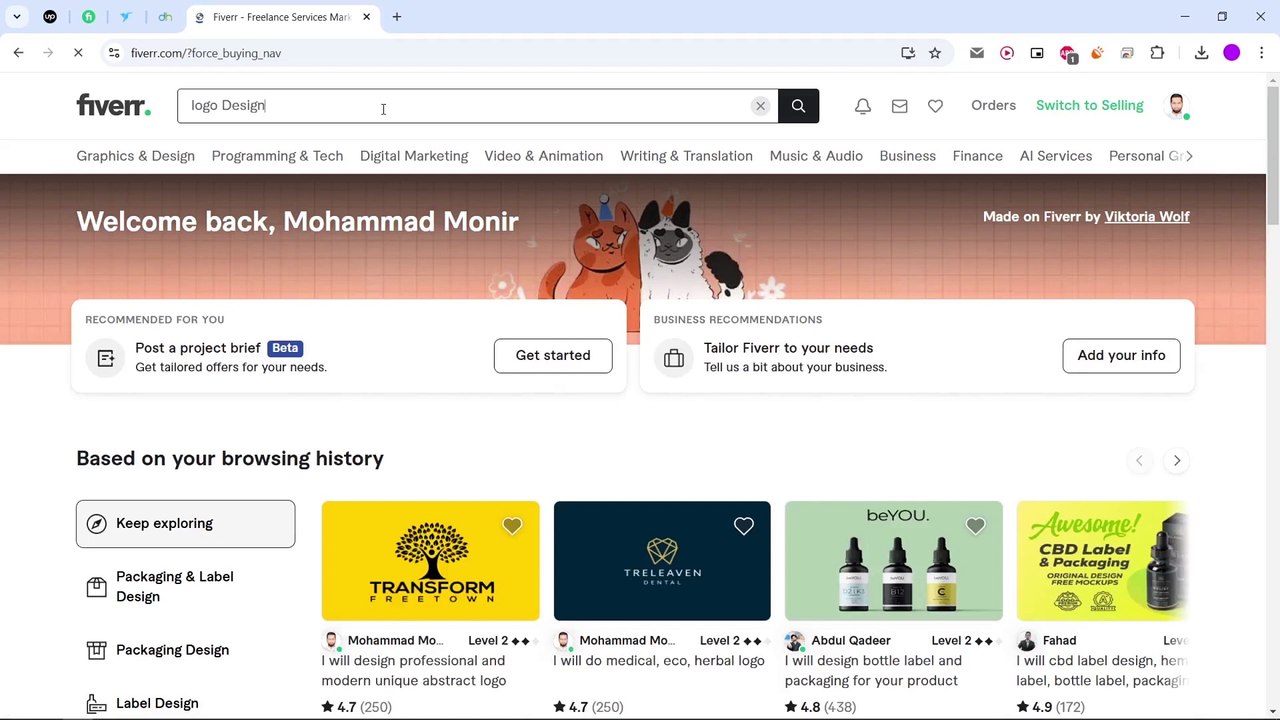The width and height of the screenshot is (1280, 720).
Task: Open Programming & Tech category
Action: pyautogui.click(x=277, y=156)
